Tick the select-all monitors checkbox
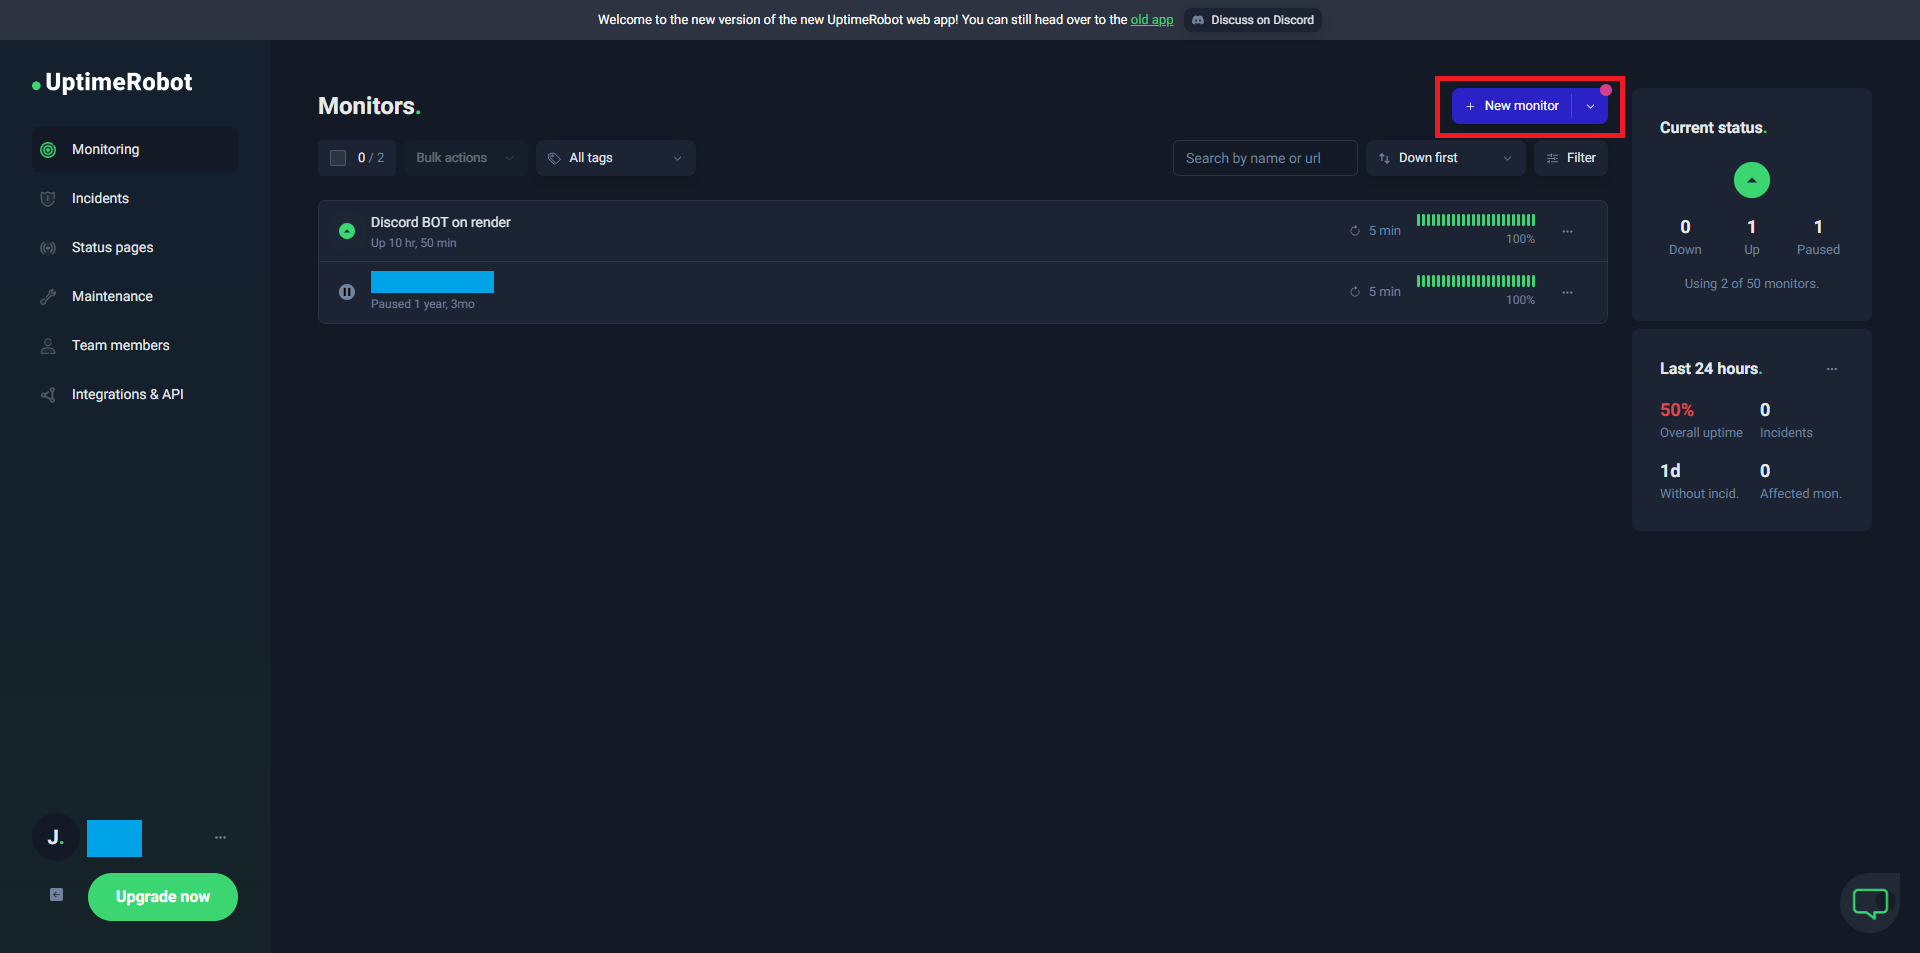The width and height of the screenshot is (1920, 953). click(x=338, y=158)
